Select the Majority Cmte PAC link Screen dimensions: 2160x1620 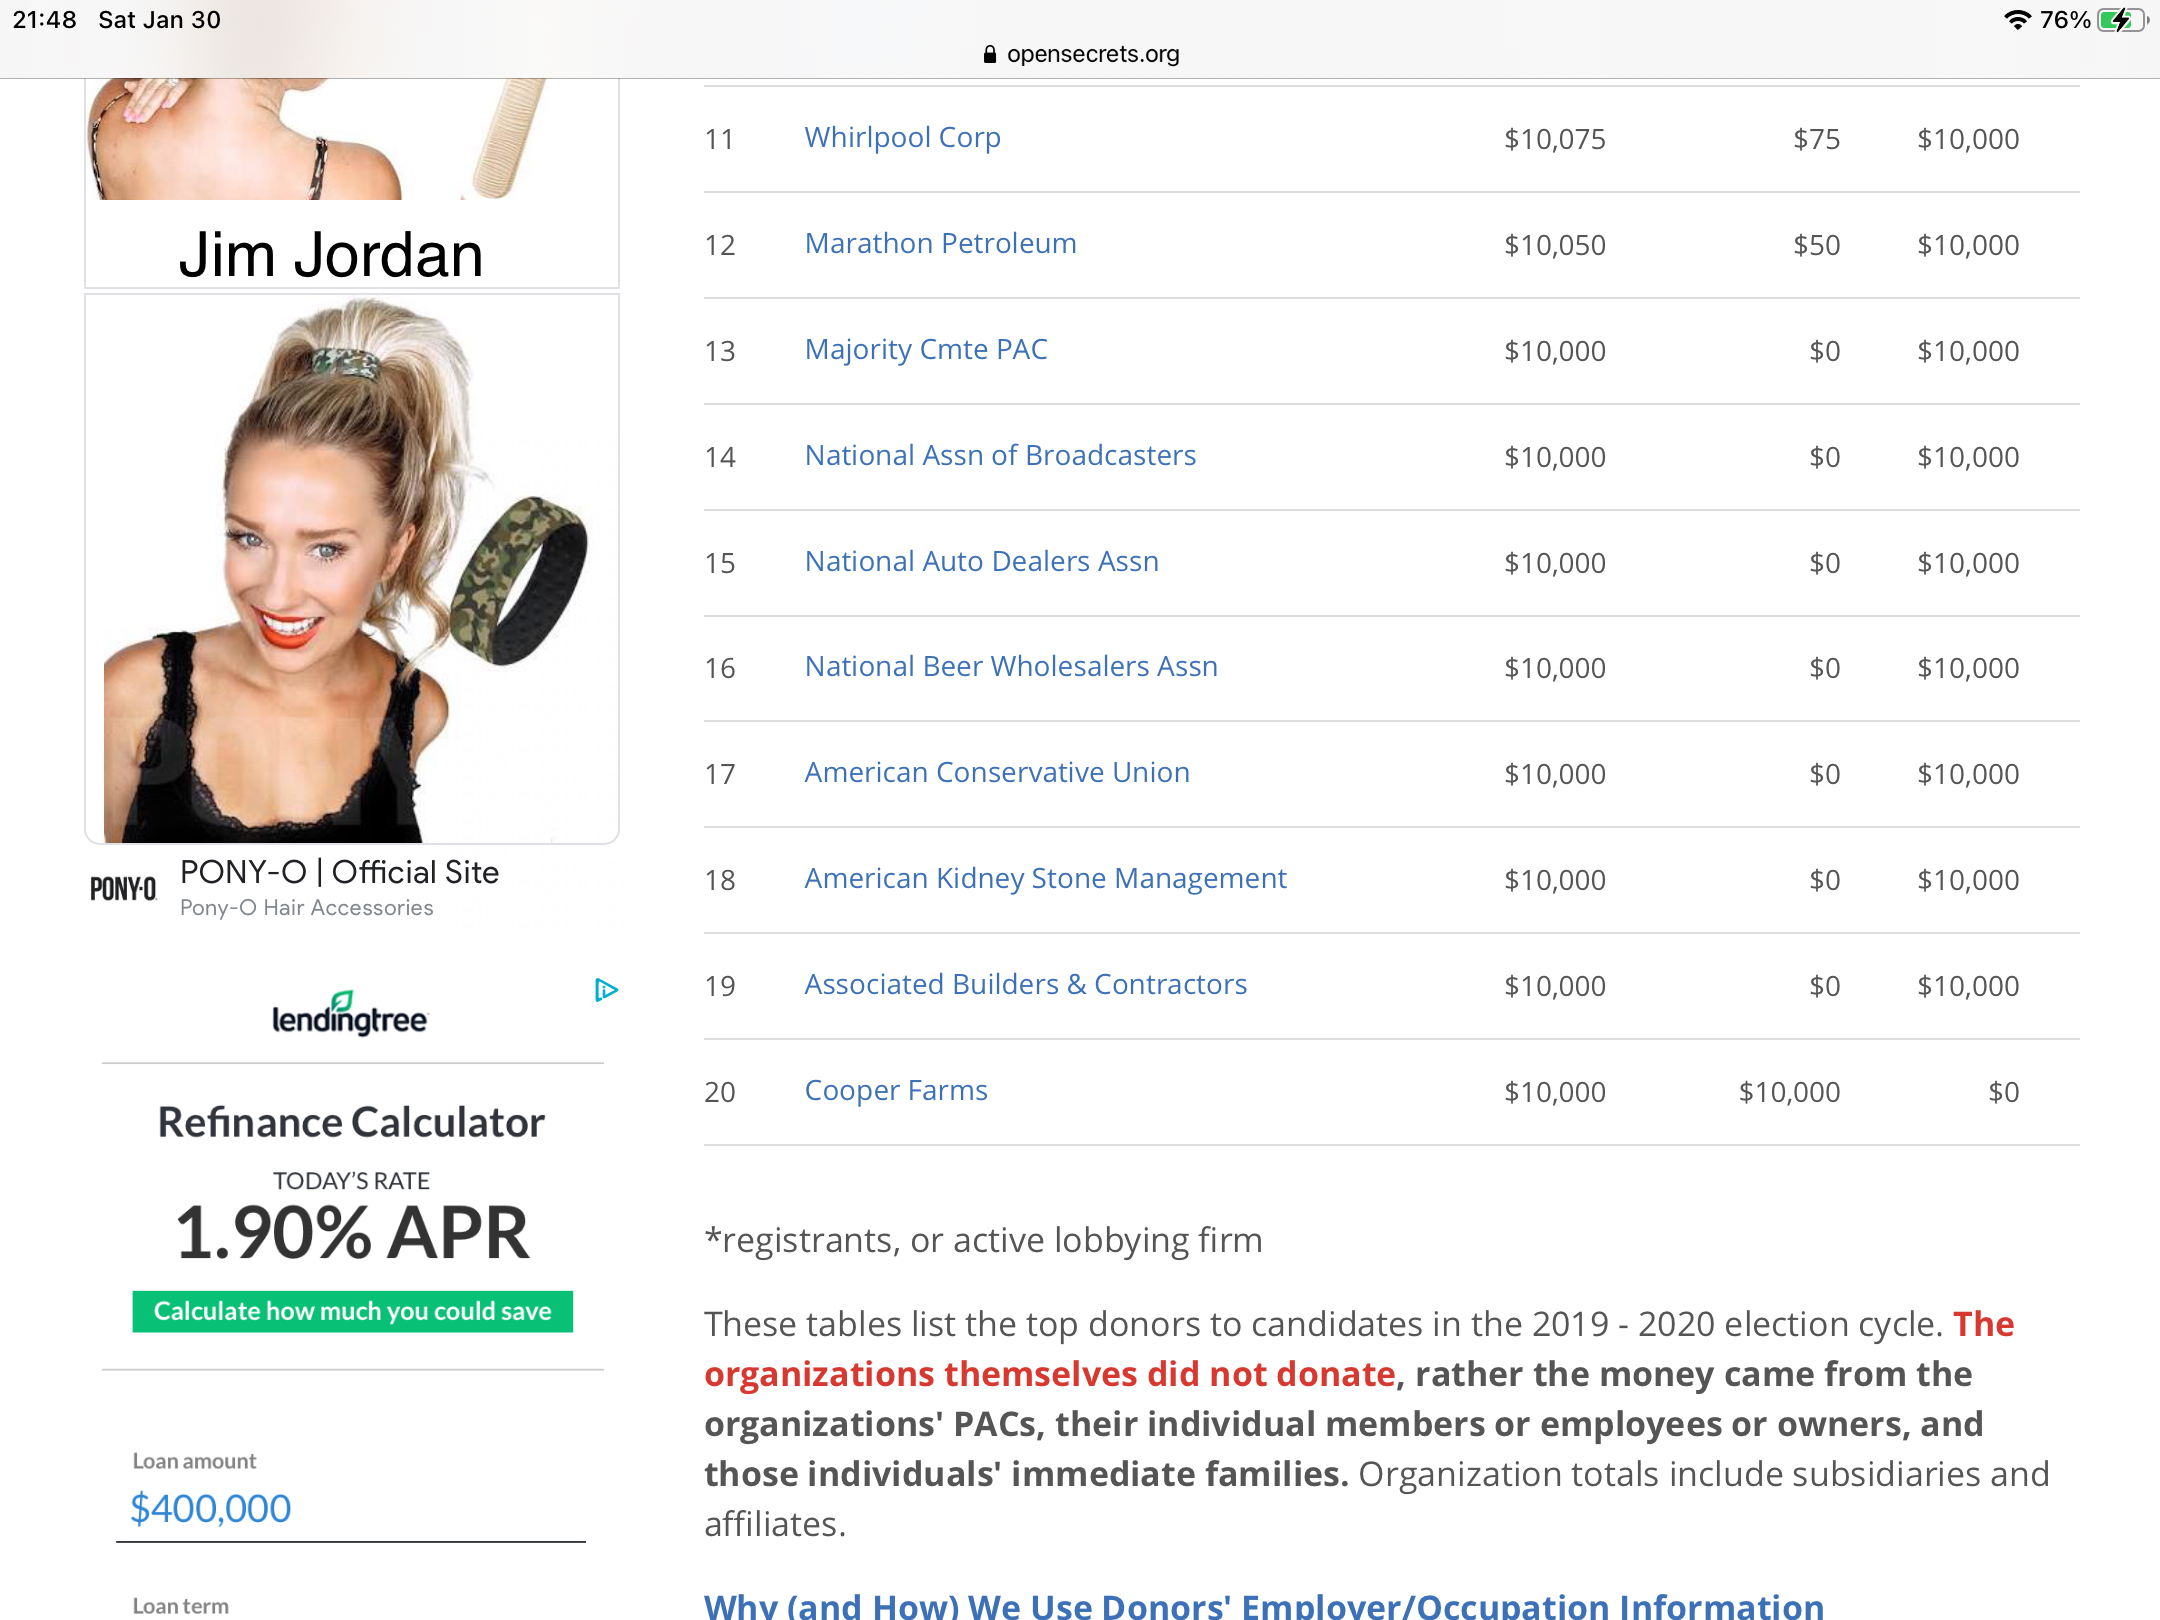tap(926, 349)
